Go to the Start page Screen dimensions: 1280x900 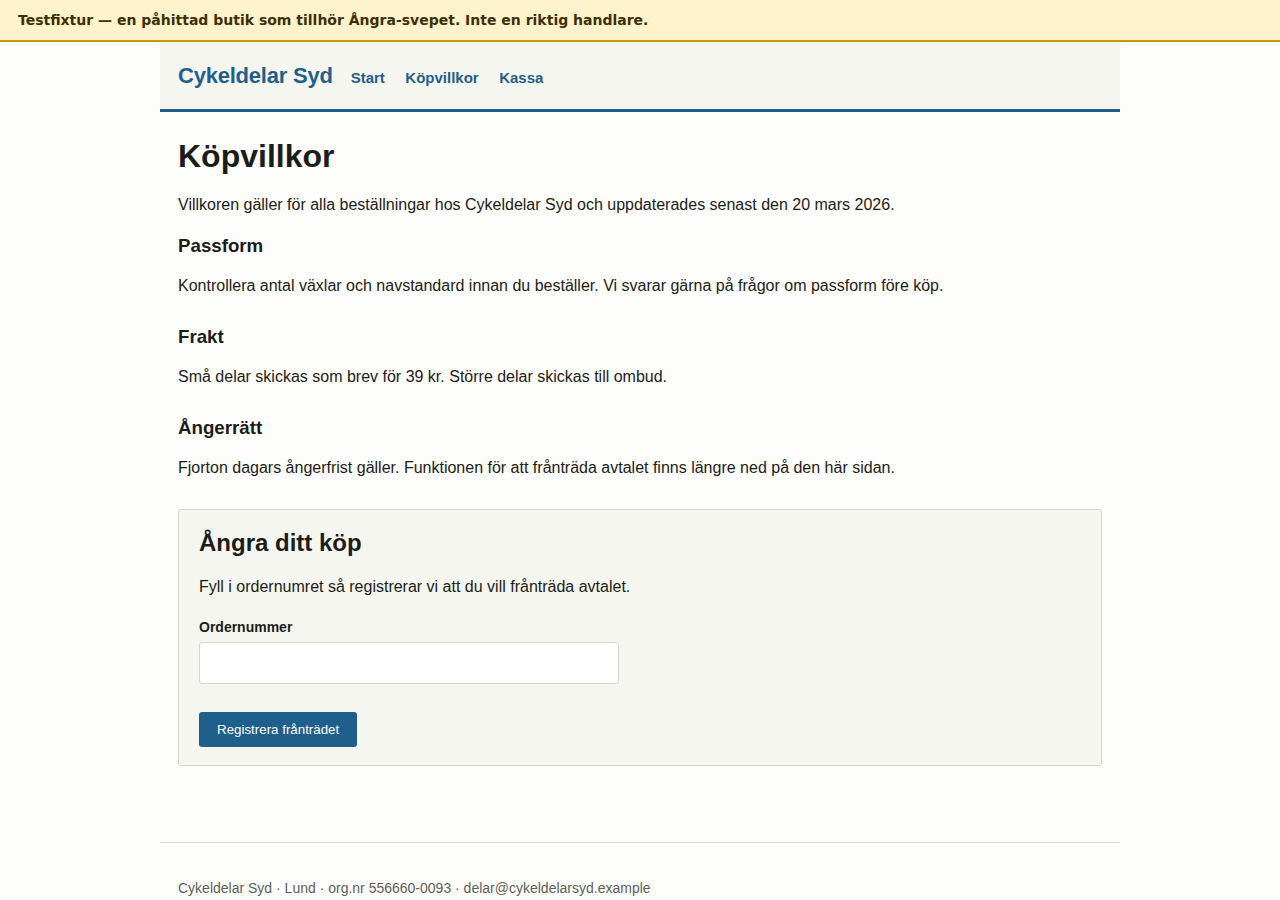[368, 78]
